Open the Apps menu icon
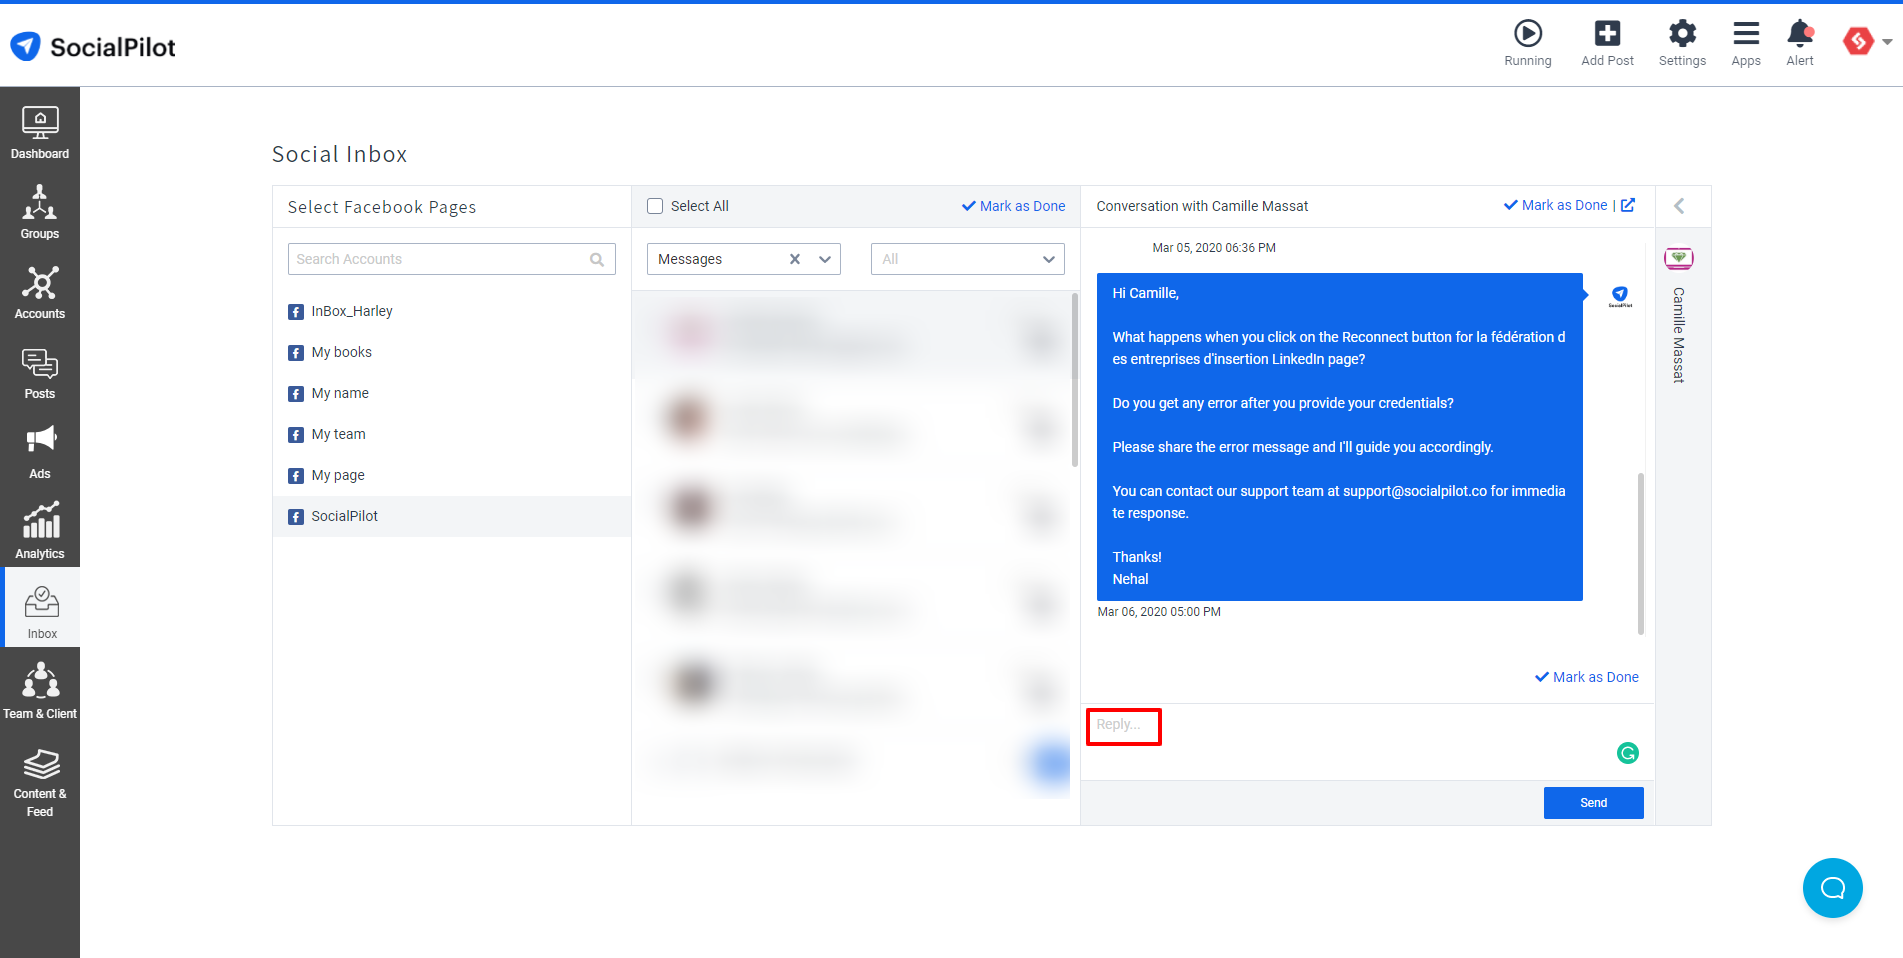Screen dimensions: 1903x958 1745,33
